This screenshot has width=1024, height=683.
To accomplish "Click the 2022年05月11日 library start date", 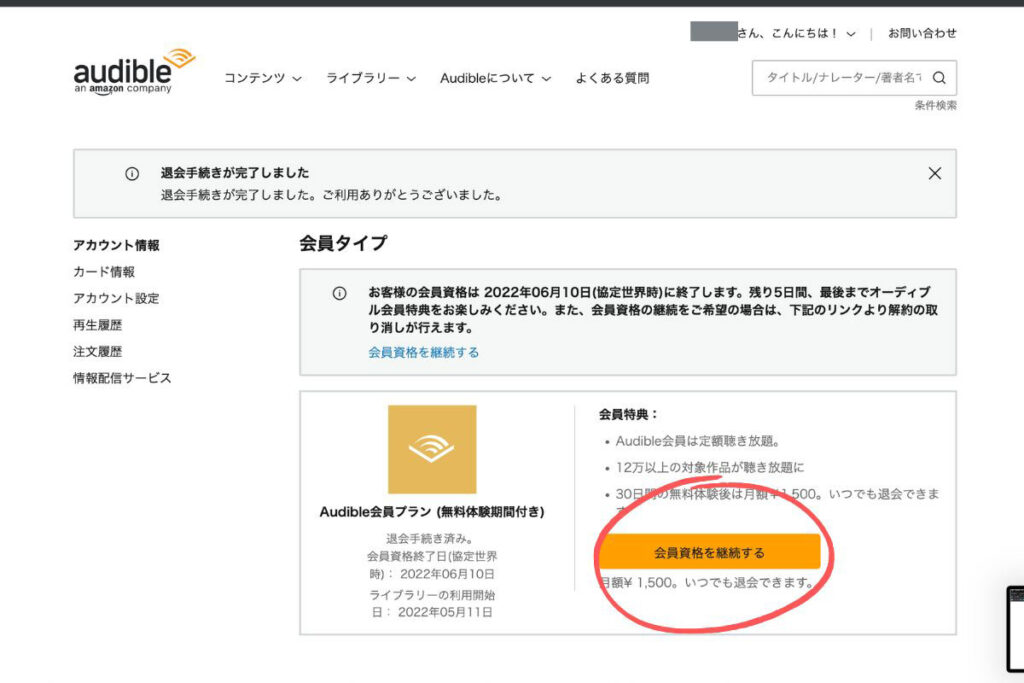I will pyautogui.click(x=445, y=612).
